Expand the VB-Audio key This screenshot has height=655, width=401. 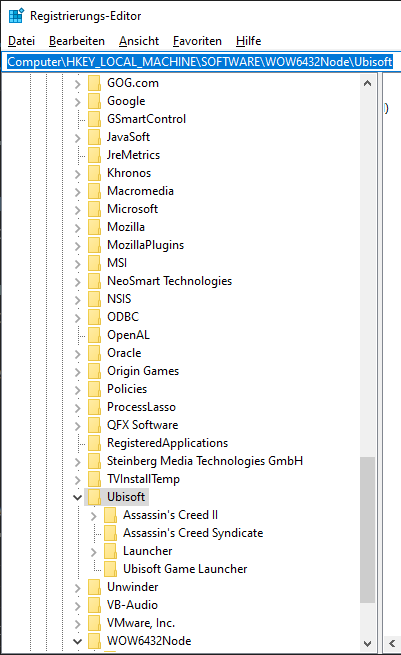click(78, 606)
